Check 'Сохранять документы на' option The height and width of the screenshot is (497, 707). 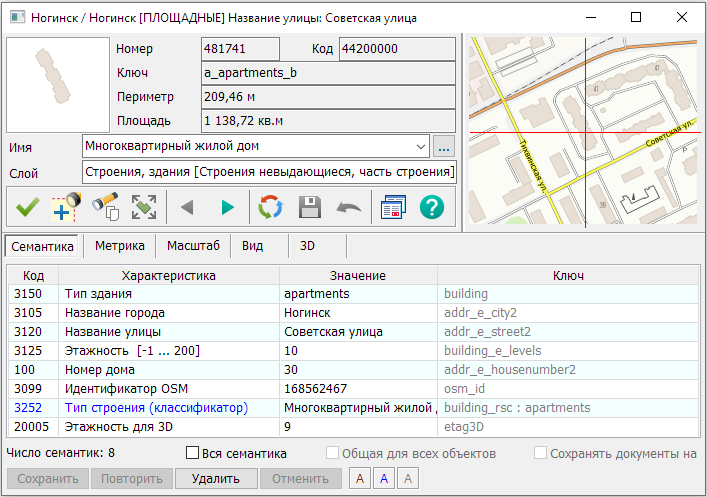click(x=541, y=454)
